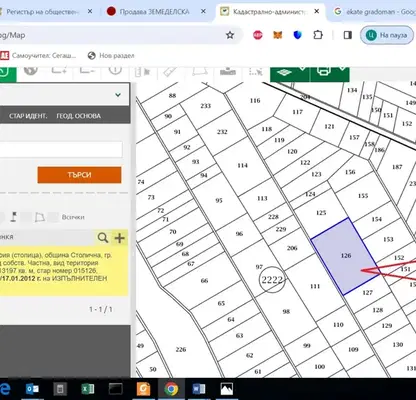Image resolution: width=416 pixels, height=400 pixels.
Task: Zoom to result with magnifier icon
Action: point(103,238)
